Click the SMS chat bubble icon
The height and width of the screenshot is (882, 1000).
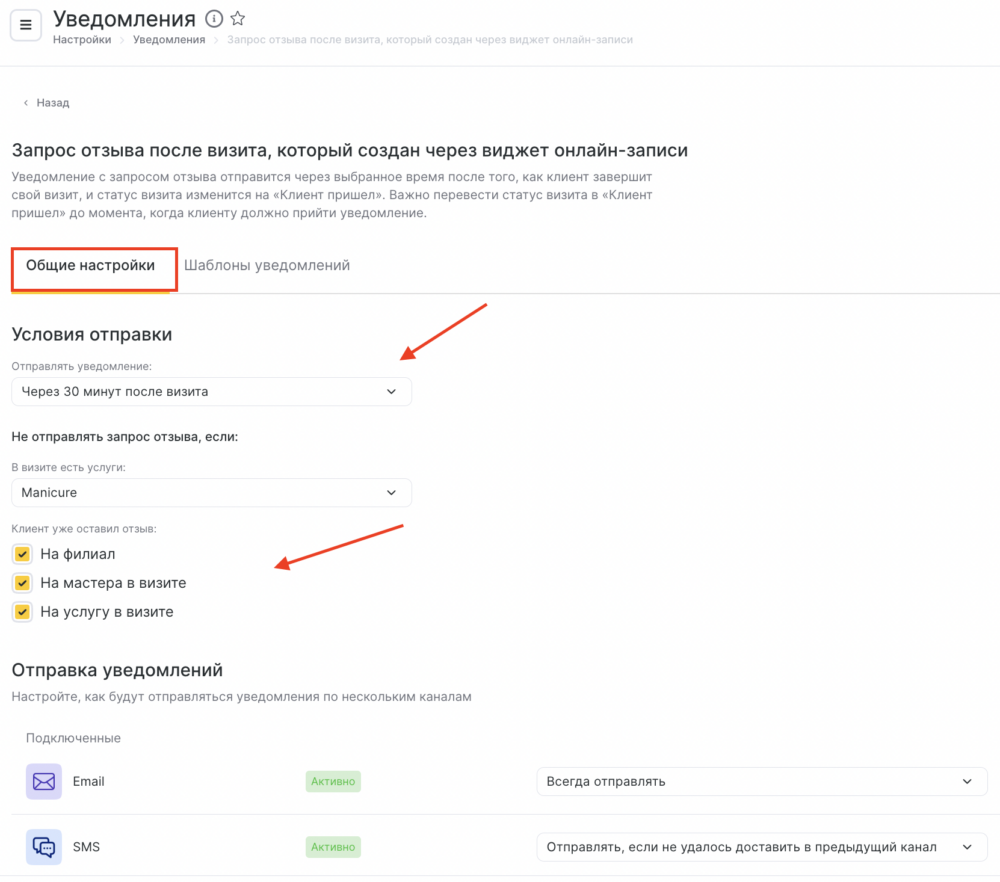pos(44,847)
